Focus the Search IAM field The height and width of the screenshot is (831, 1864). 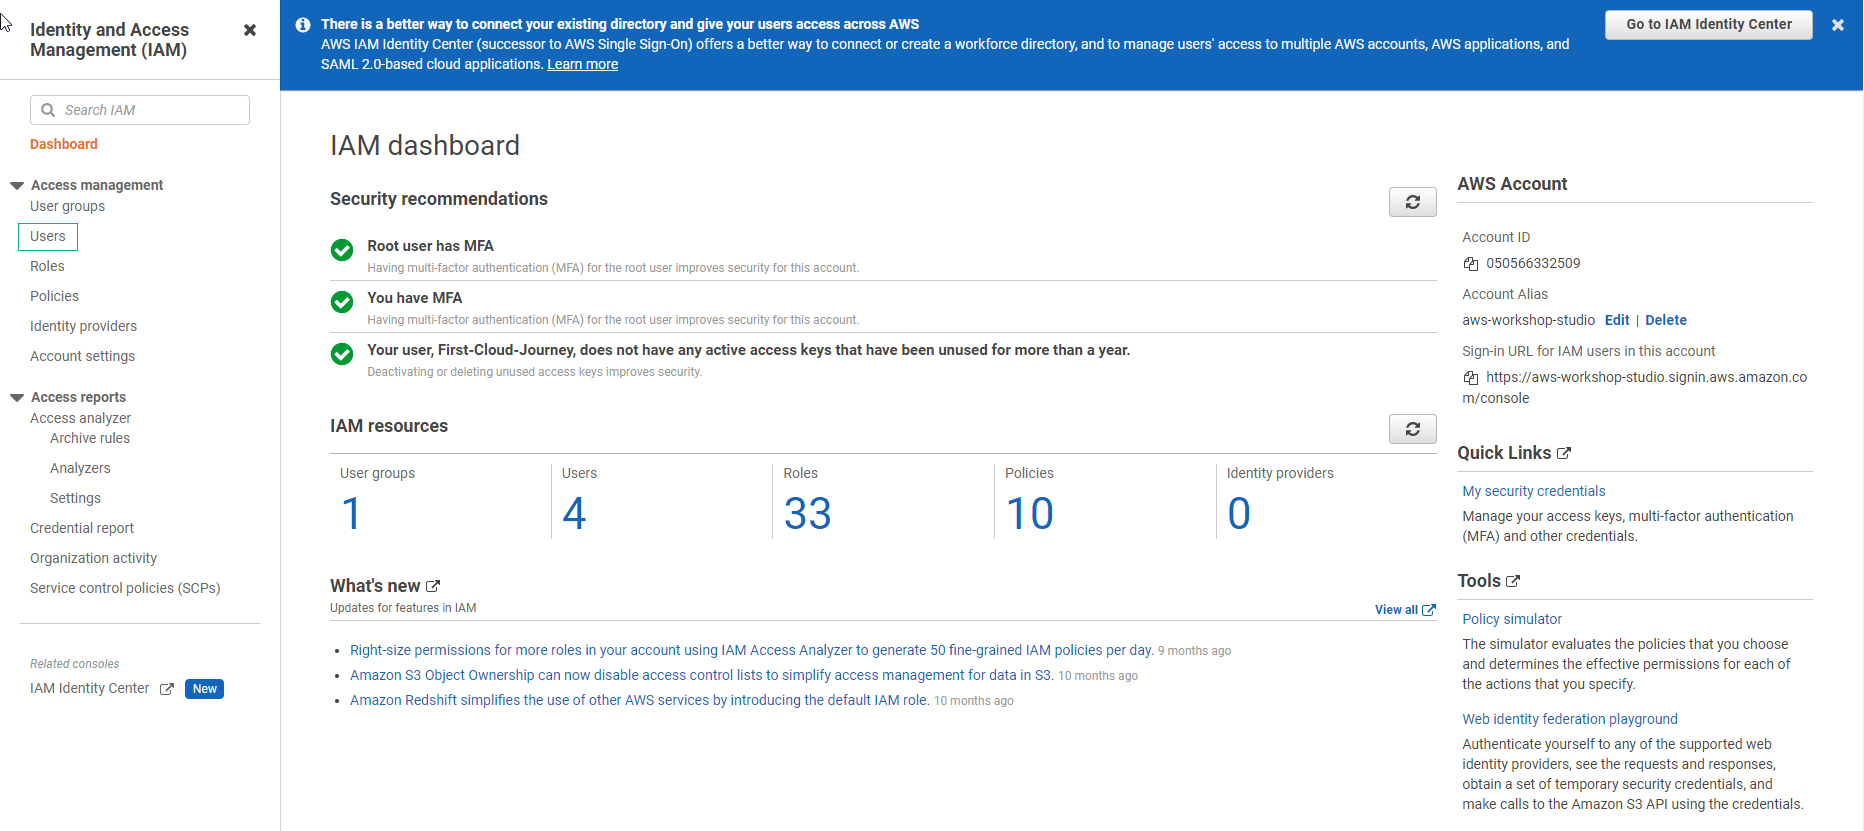pos(140,110)
